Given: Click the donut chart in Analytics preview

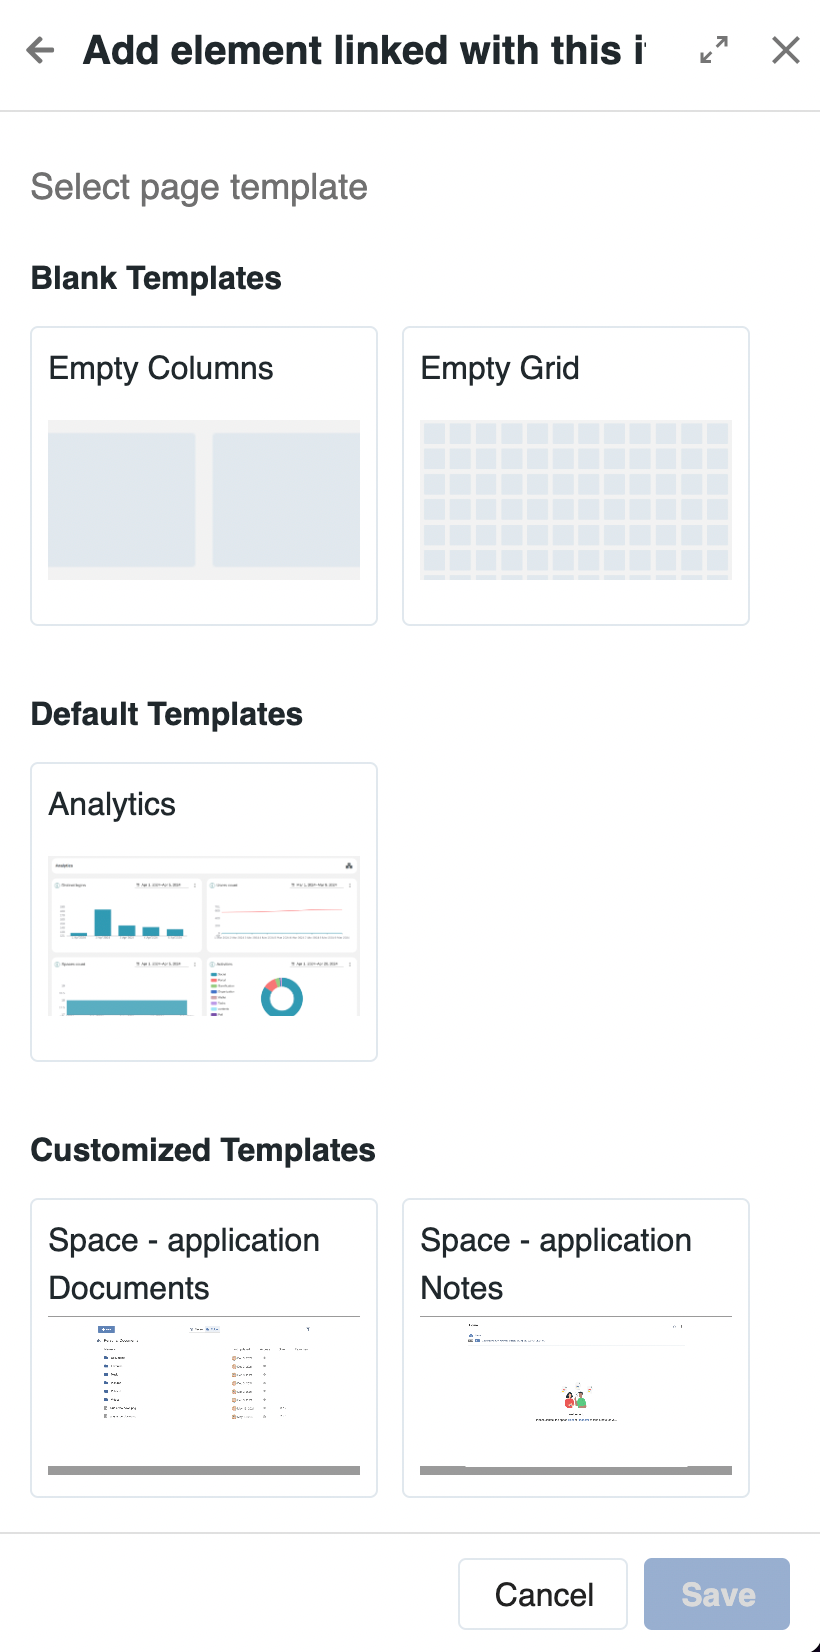Looking at the screenshot, I should [282, 996].
